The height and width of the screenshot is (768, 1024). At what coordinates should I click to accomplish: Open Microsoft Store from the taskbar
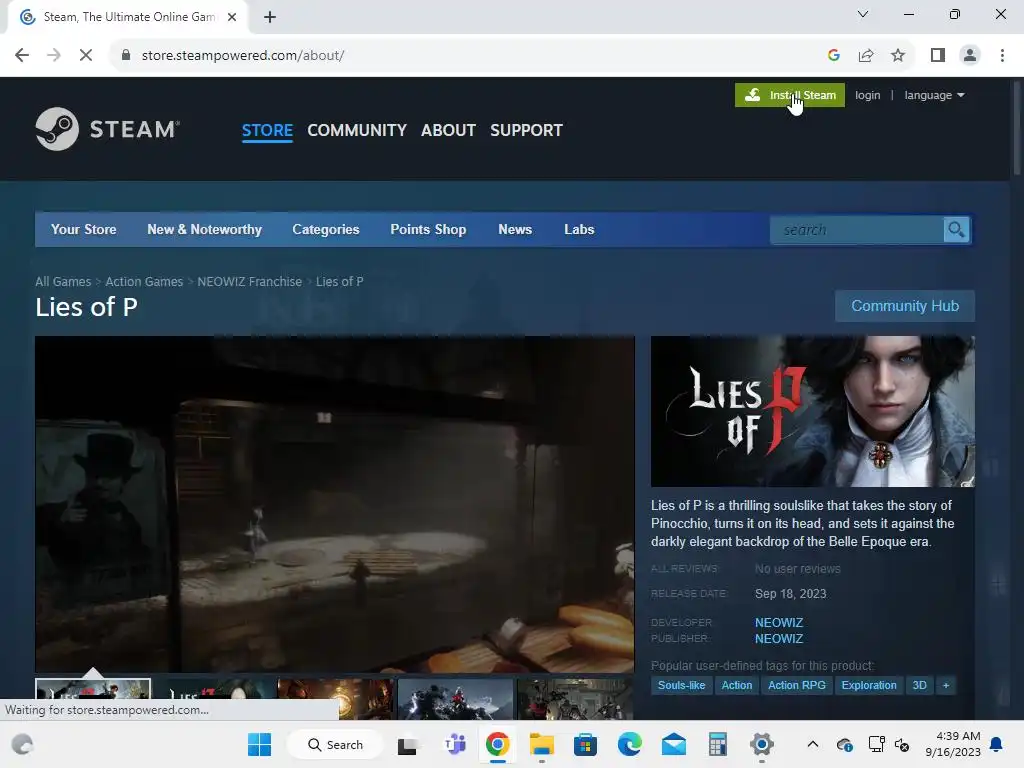(x=585, y=744)
